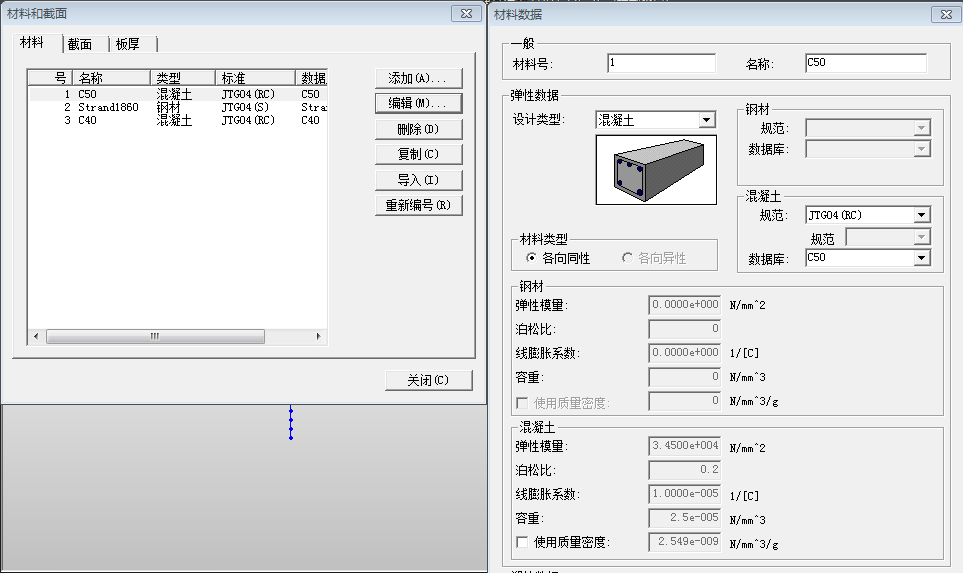Close the 材料数据 dialog with X
The image size is (963, 573).
click(944, 14)
